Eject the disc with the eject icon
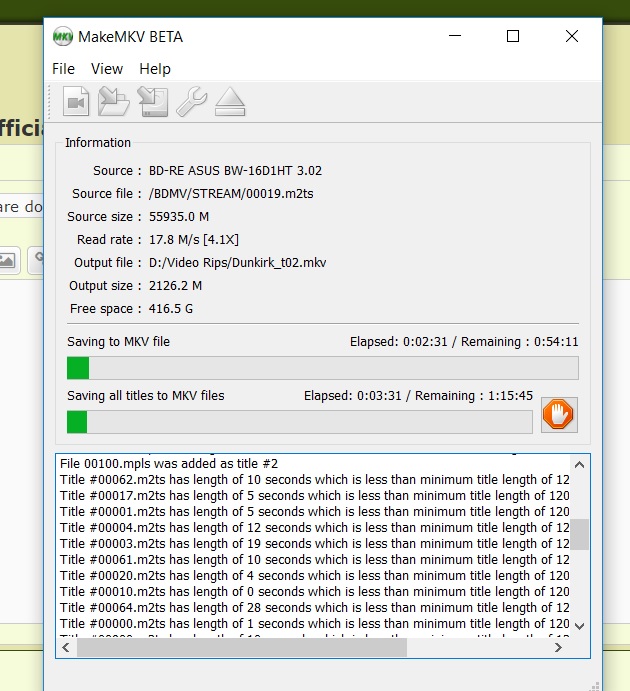 click(230, 101)
